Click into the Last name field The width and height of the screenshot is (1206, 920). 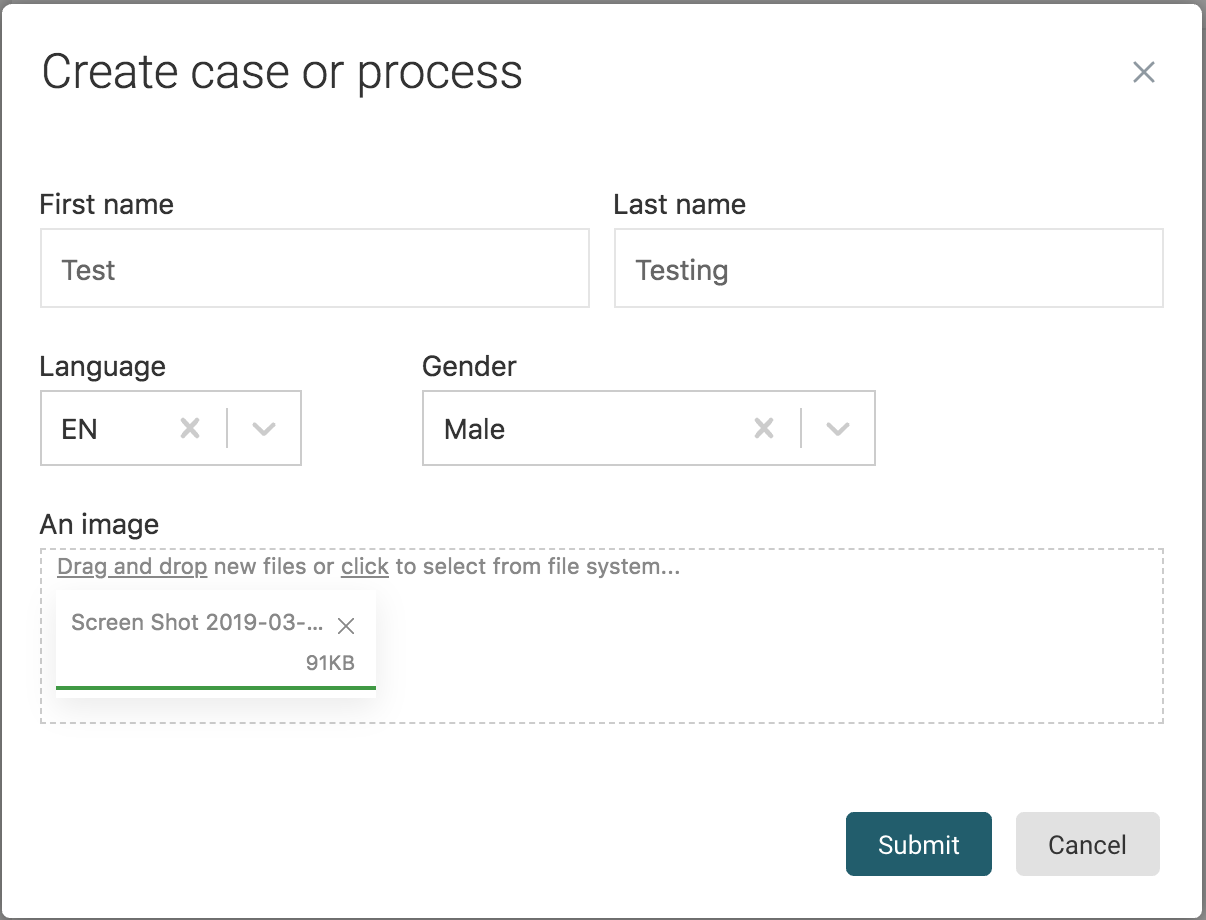pos(888,269)
